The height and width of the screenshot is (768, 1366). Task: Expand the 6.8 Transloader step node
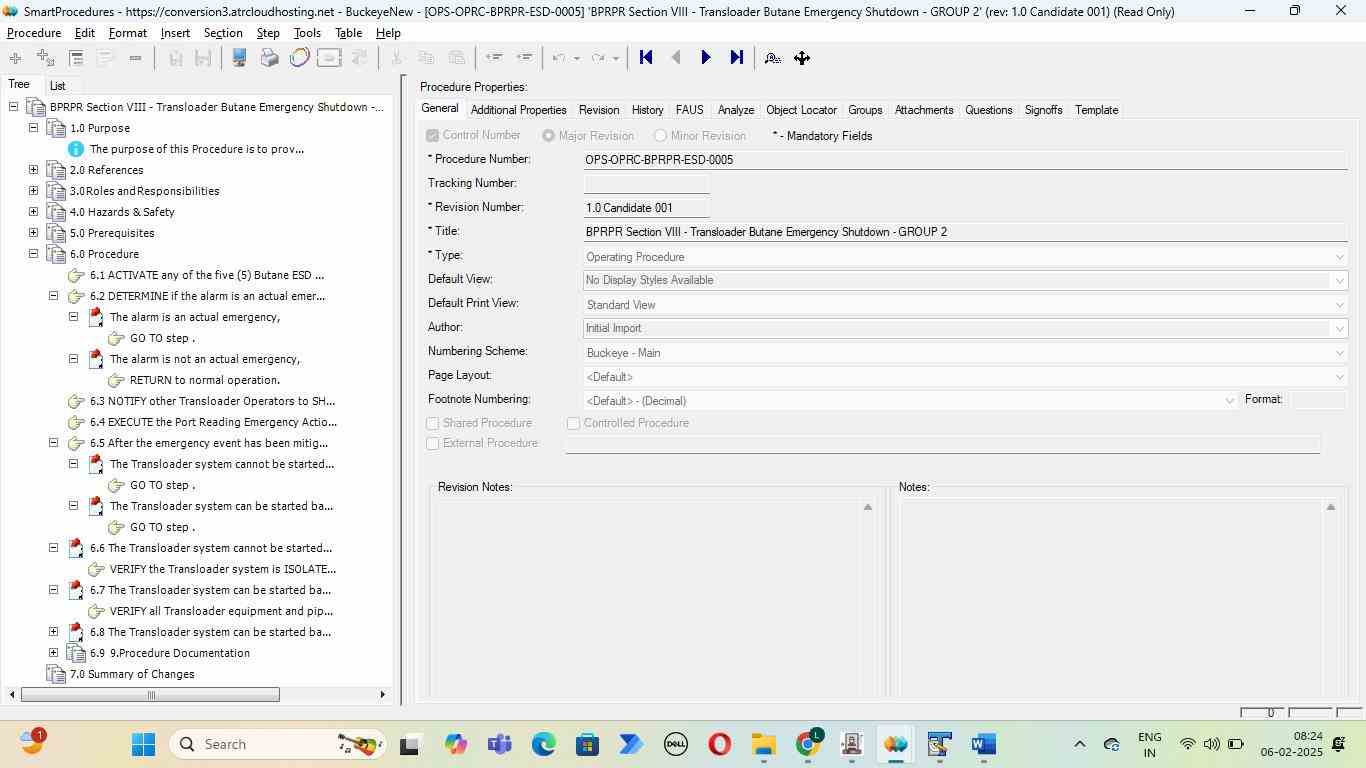(x=53, y=632)
